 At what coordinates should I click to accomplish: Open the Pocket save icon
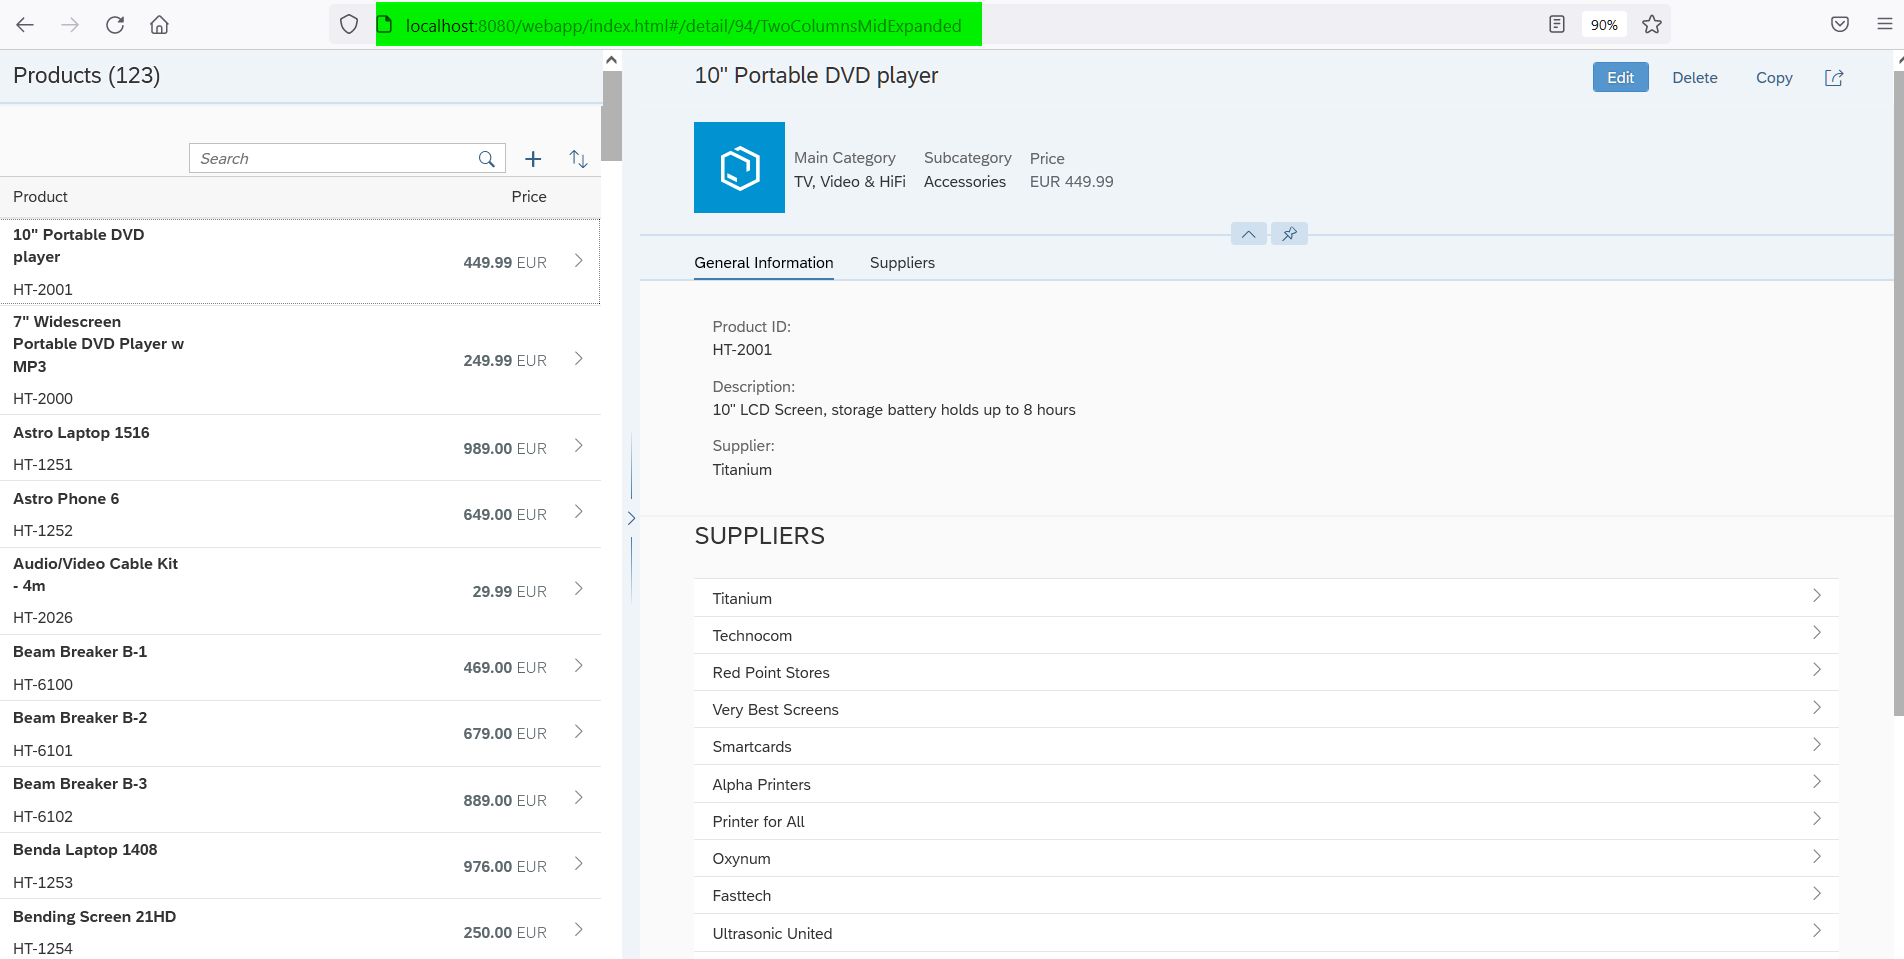click(x=1840, y=25)
